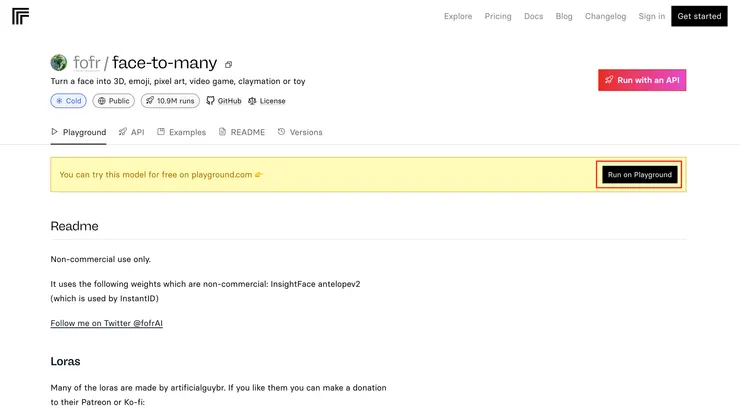Screen dimensions: 740x409
Task: Open the API tab
Action: pos(131,132)
